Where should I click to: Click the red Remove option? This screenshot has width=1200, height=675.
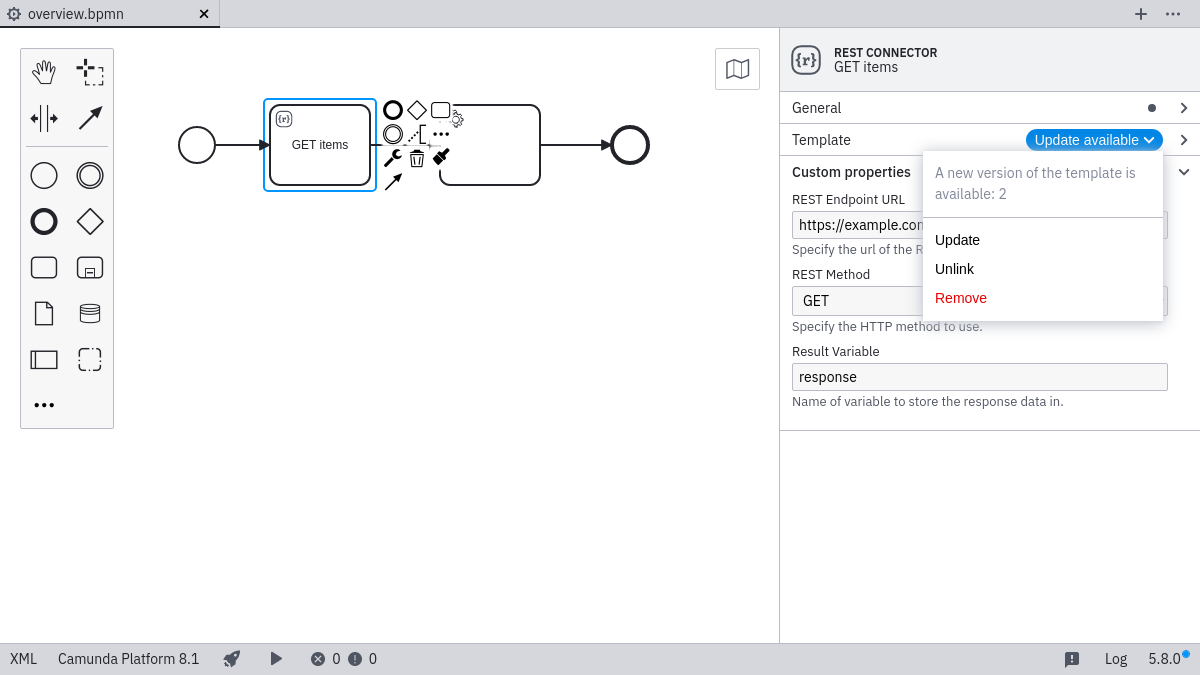(x=960, y=298)
